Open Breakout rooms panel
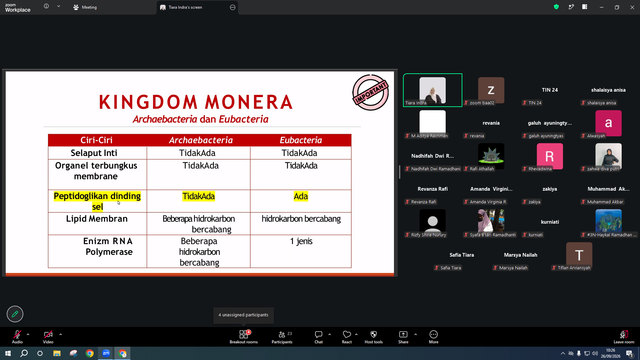 [x=244, y=337]
